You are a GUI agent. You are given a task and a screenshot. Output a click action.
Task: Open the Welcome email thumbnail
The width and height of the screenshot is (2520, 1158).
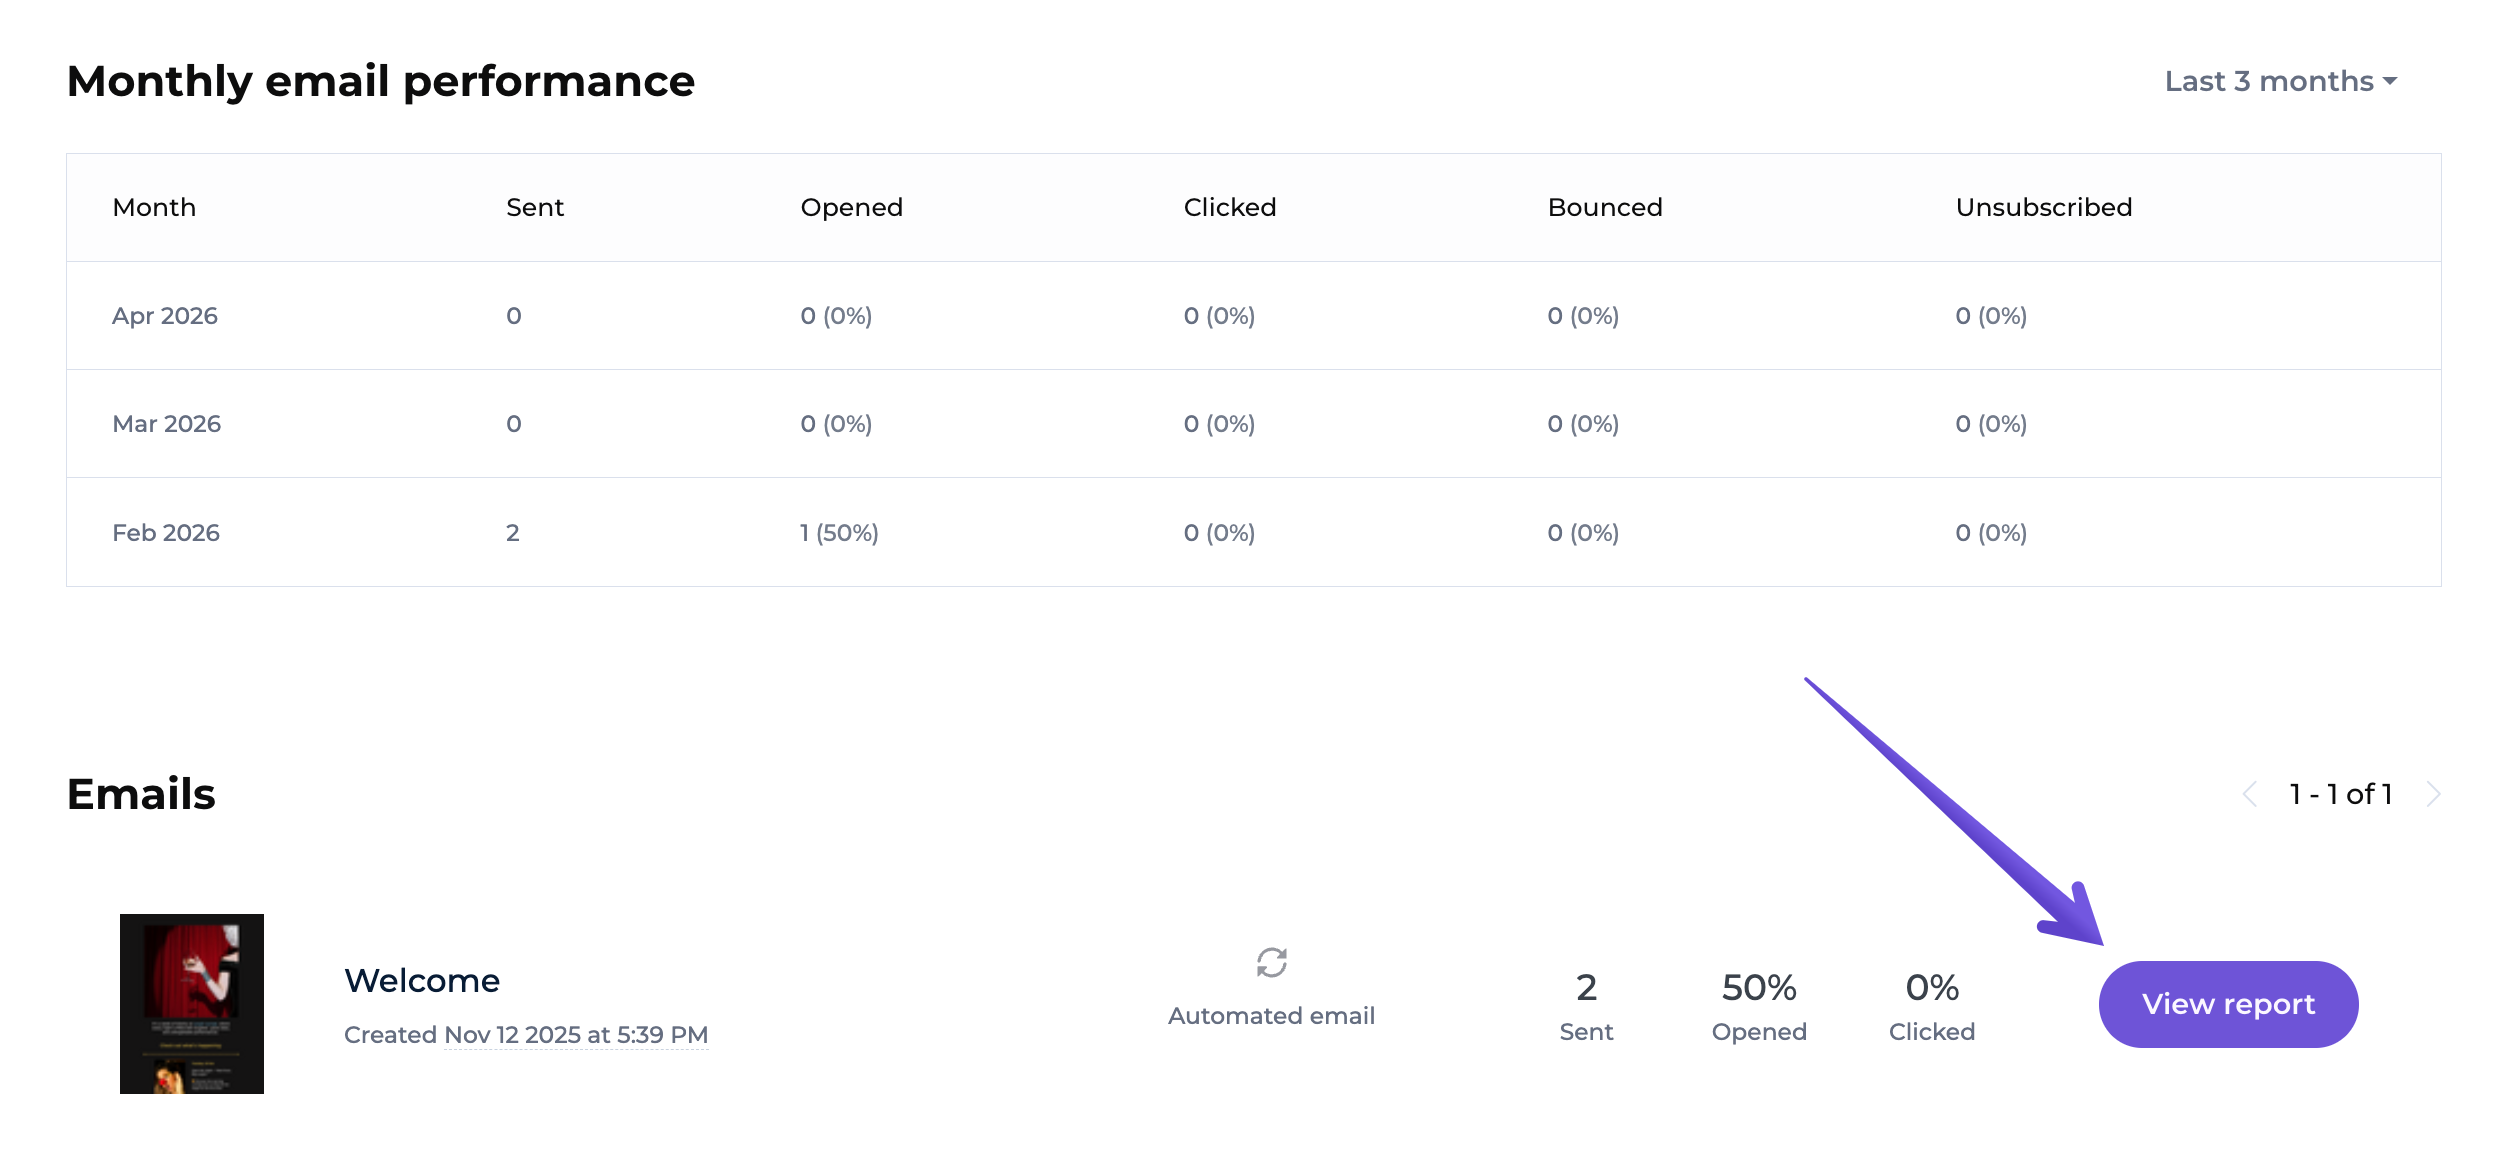click(x=192, y=1003)
